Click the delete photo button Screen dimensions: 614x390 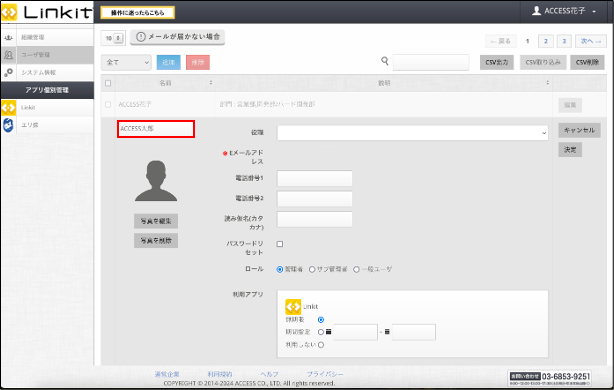click(156, 240)
